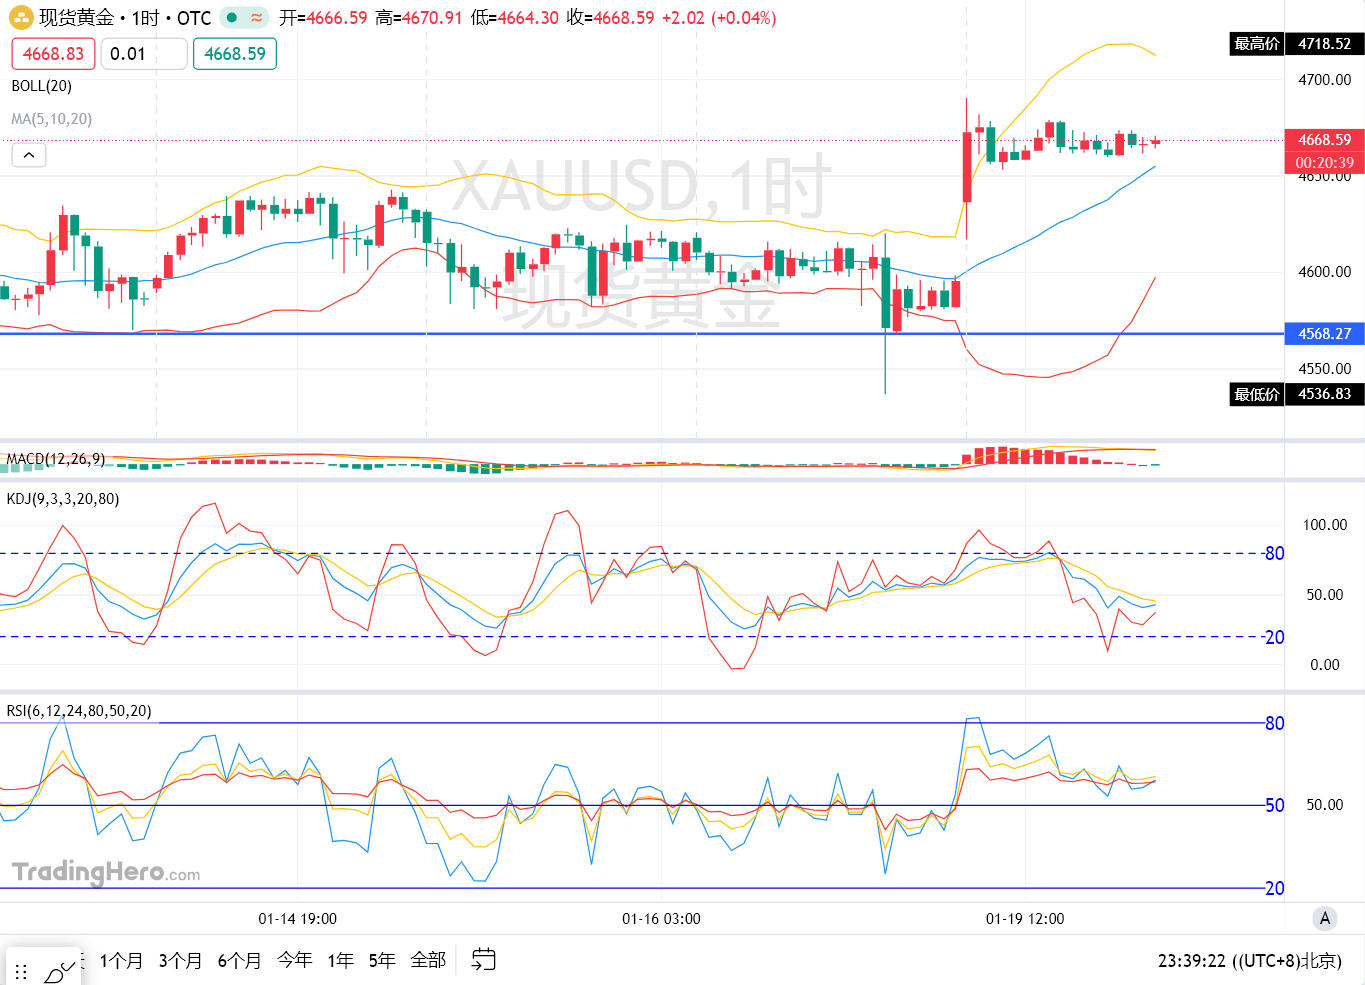Click the 01-14 19:00 time axis label
Screen dimensions: 1365x985
click(298, 919)
